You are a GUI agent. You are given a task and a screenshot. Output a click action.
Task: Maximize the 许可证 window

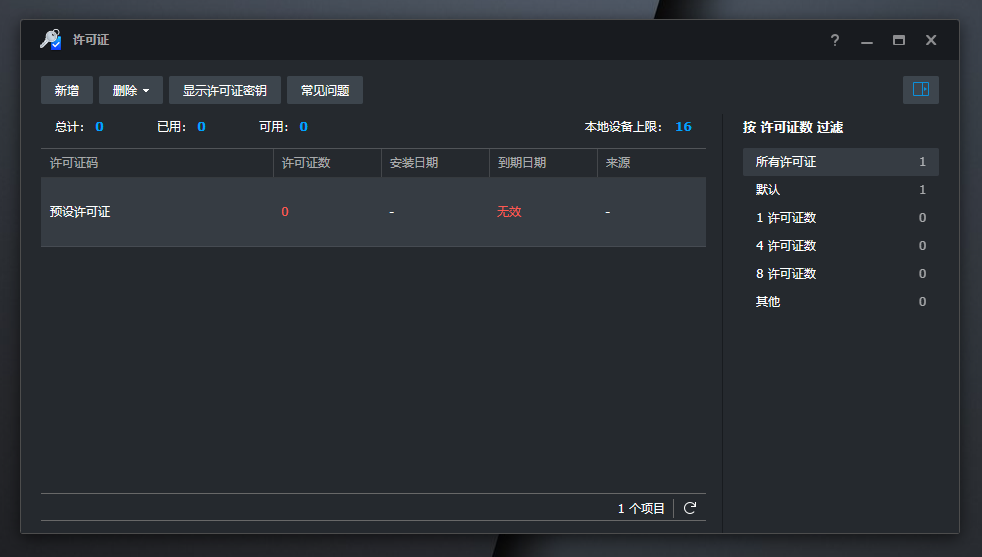[899, 40]
